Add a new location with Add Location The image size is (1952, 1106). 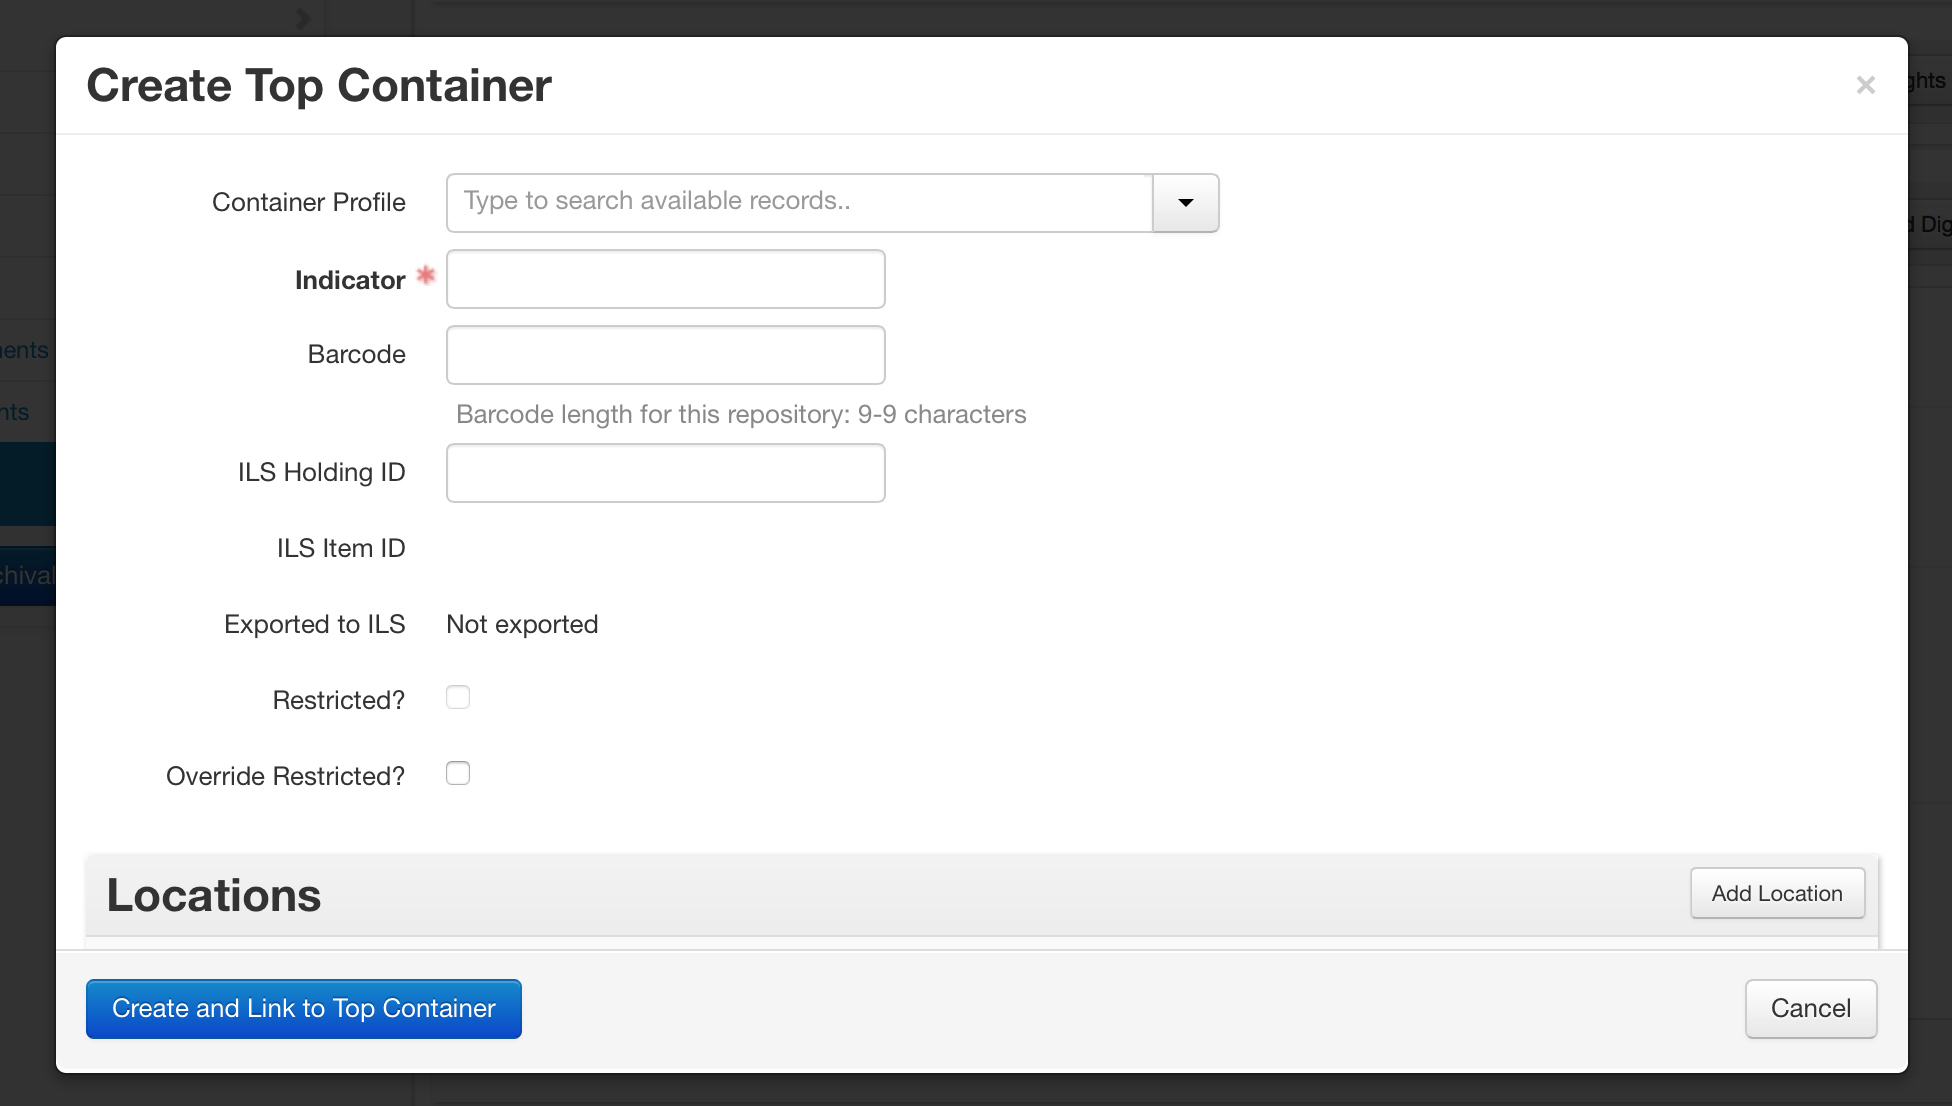(1777, 893)
